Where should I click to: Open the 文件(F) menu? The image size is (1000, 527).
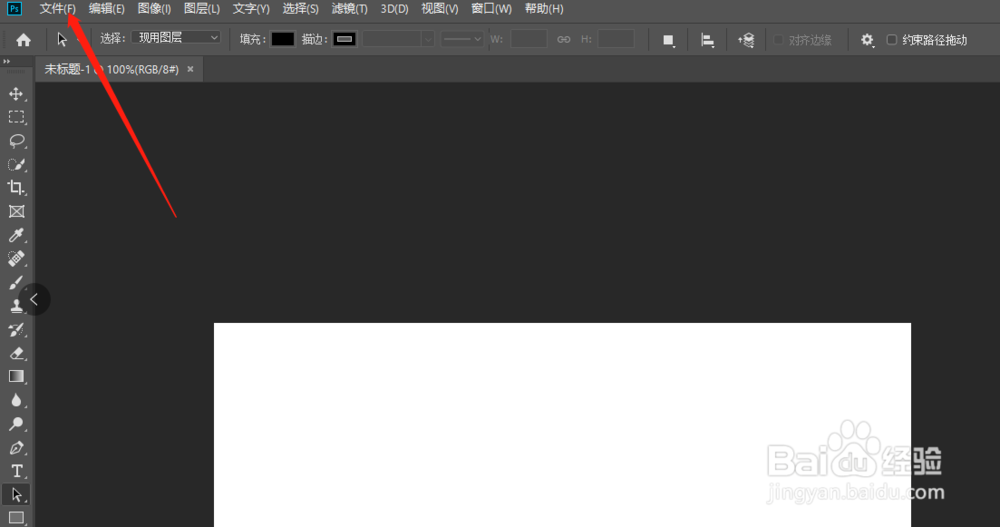click(57, 9)
